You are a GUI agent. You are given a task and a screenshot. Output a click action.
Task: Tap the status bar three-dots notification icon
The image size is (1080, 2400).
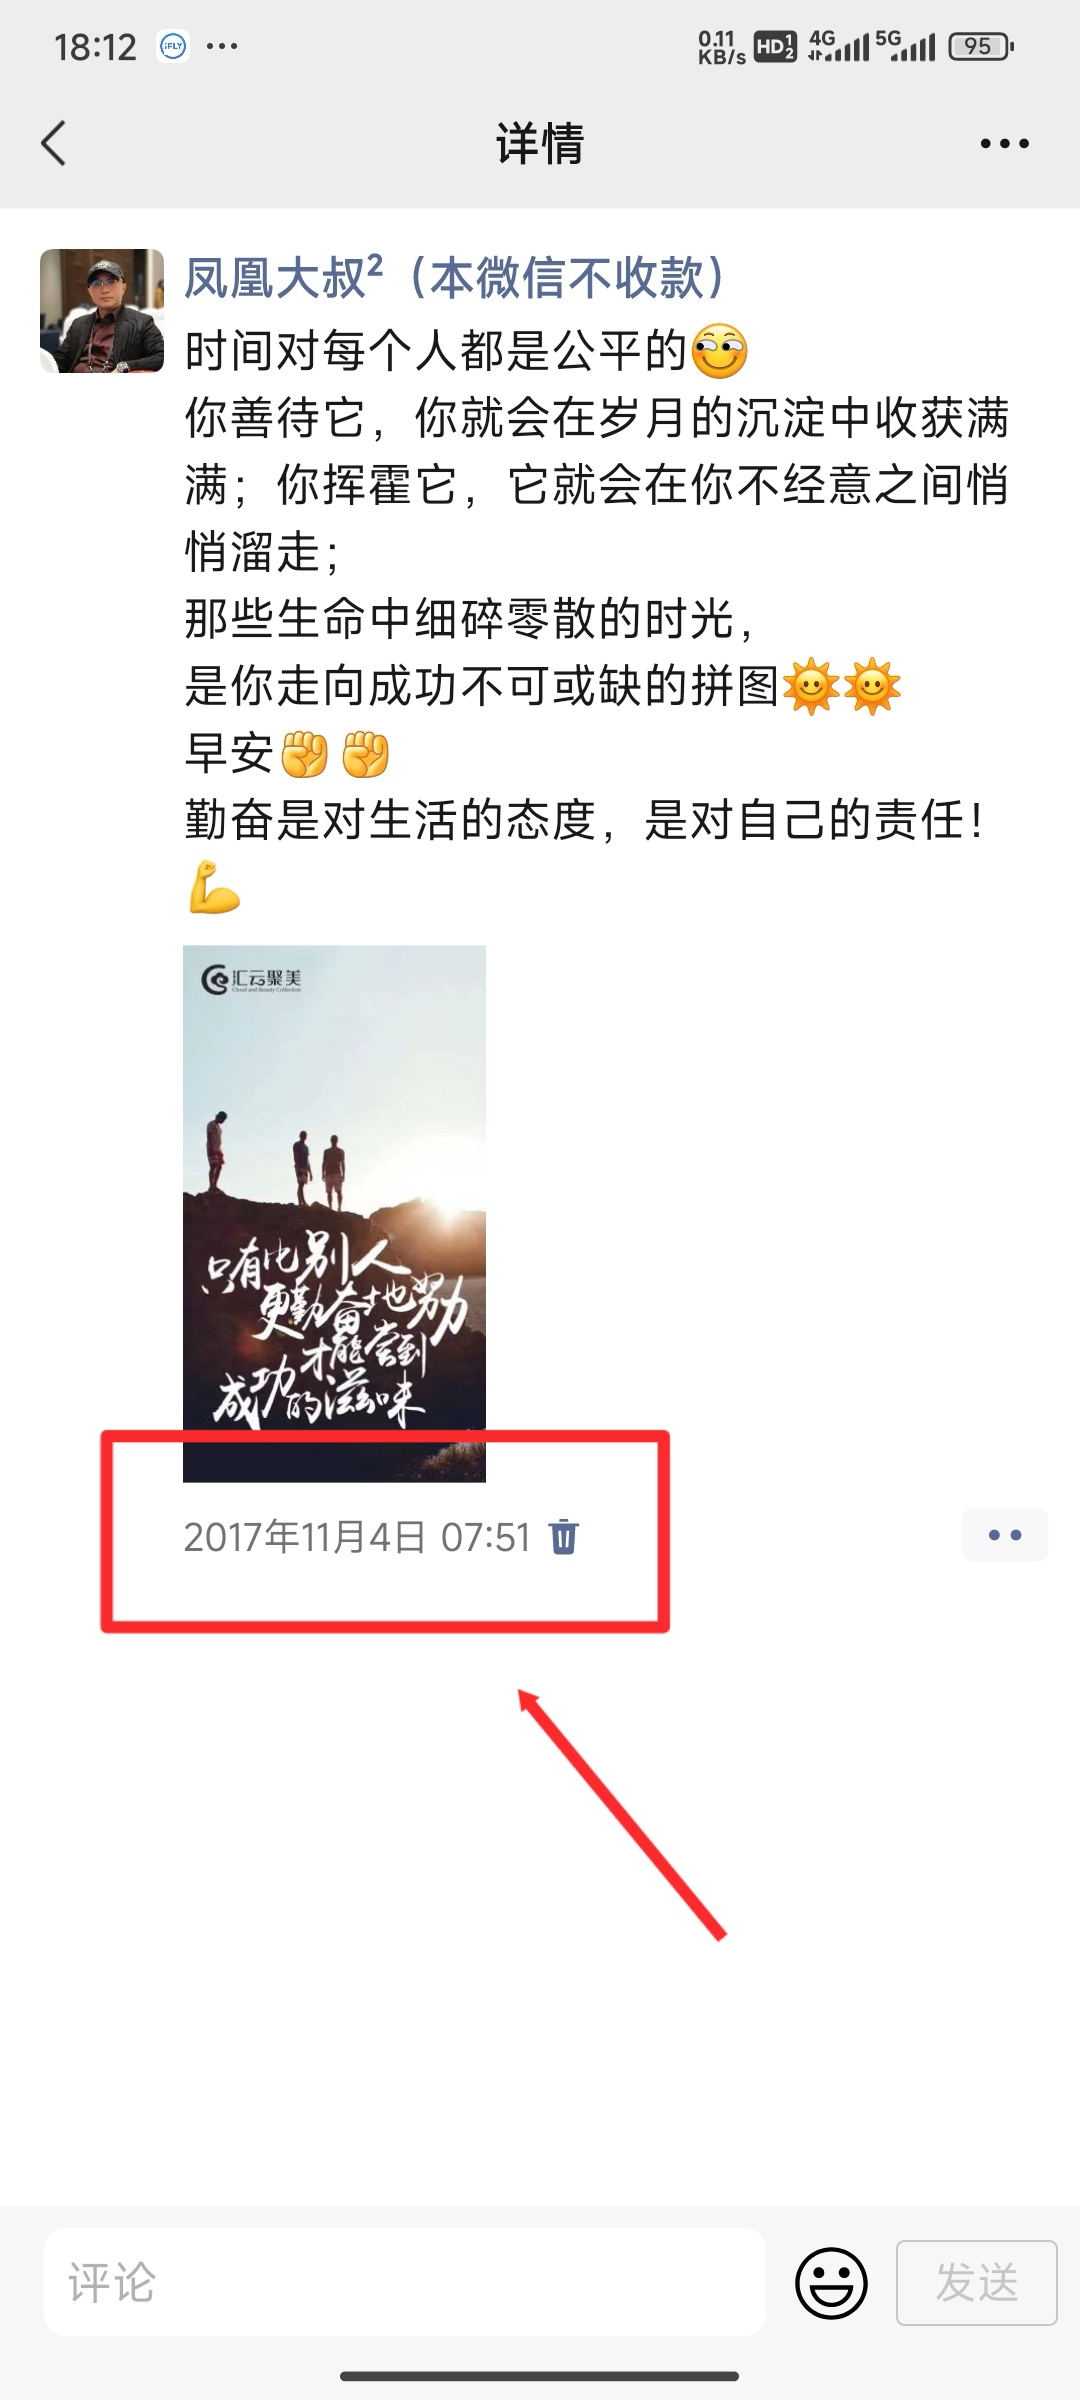[222, 46]
